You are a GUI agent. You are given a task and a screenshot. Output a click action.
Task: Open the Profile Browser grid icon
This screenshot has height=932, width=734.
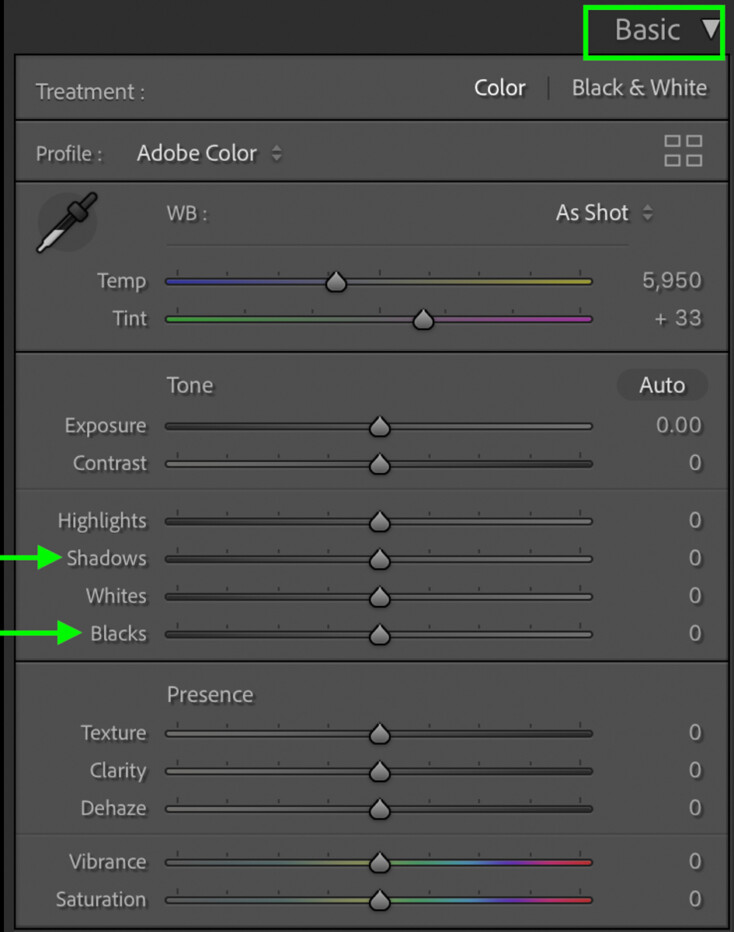pos(683,152)
